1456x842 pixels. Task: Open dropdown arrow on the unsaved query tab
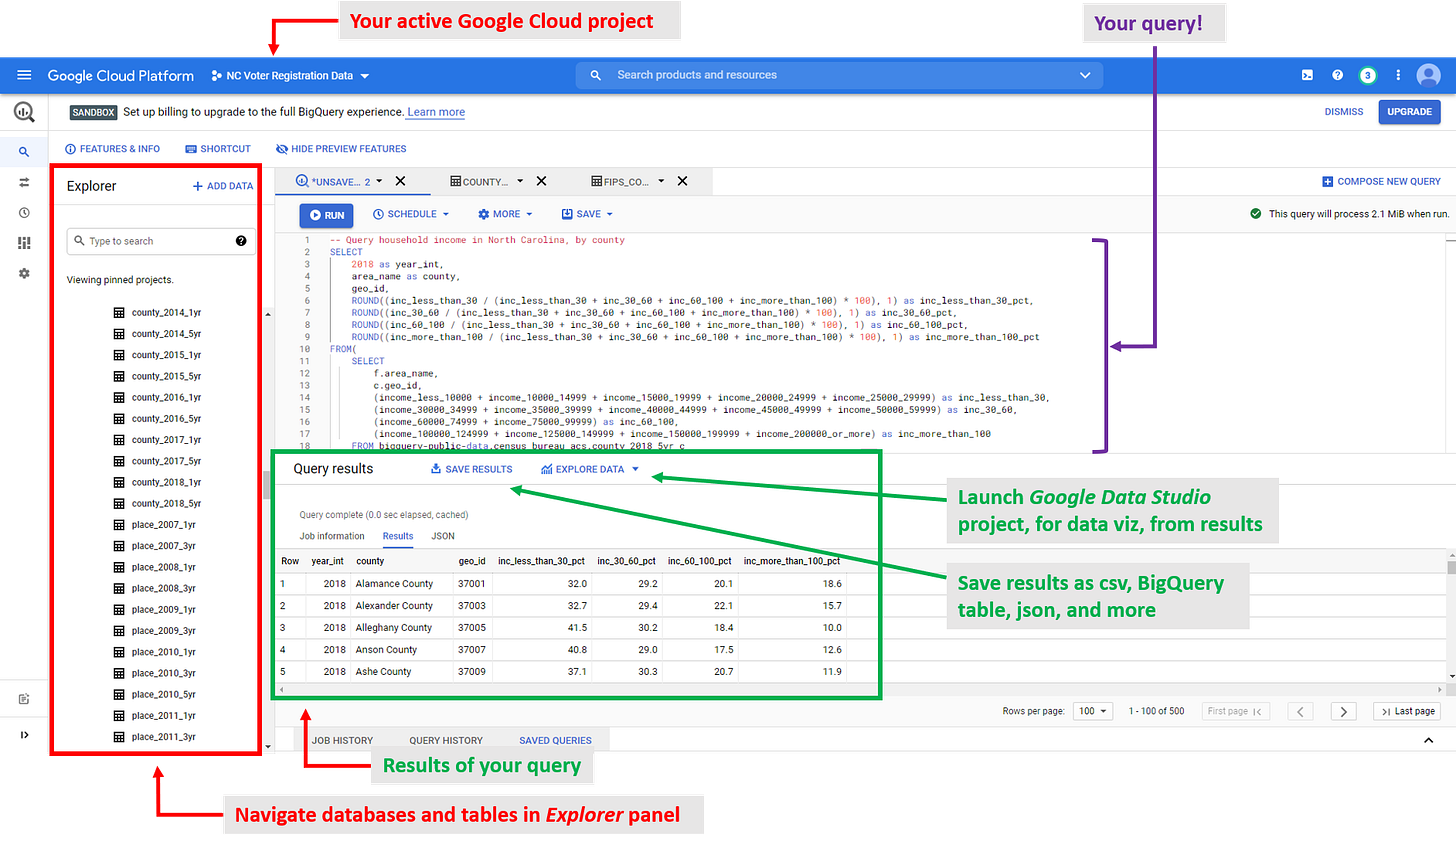[380, 182]
